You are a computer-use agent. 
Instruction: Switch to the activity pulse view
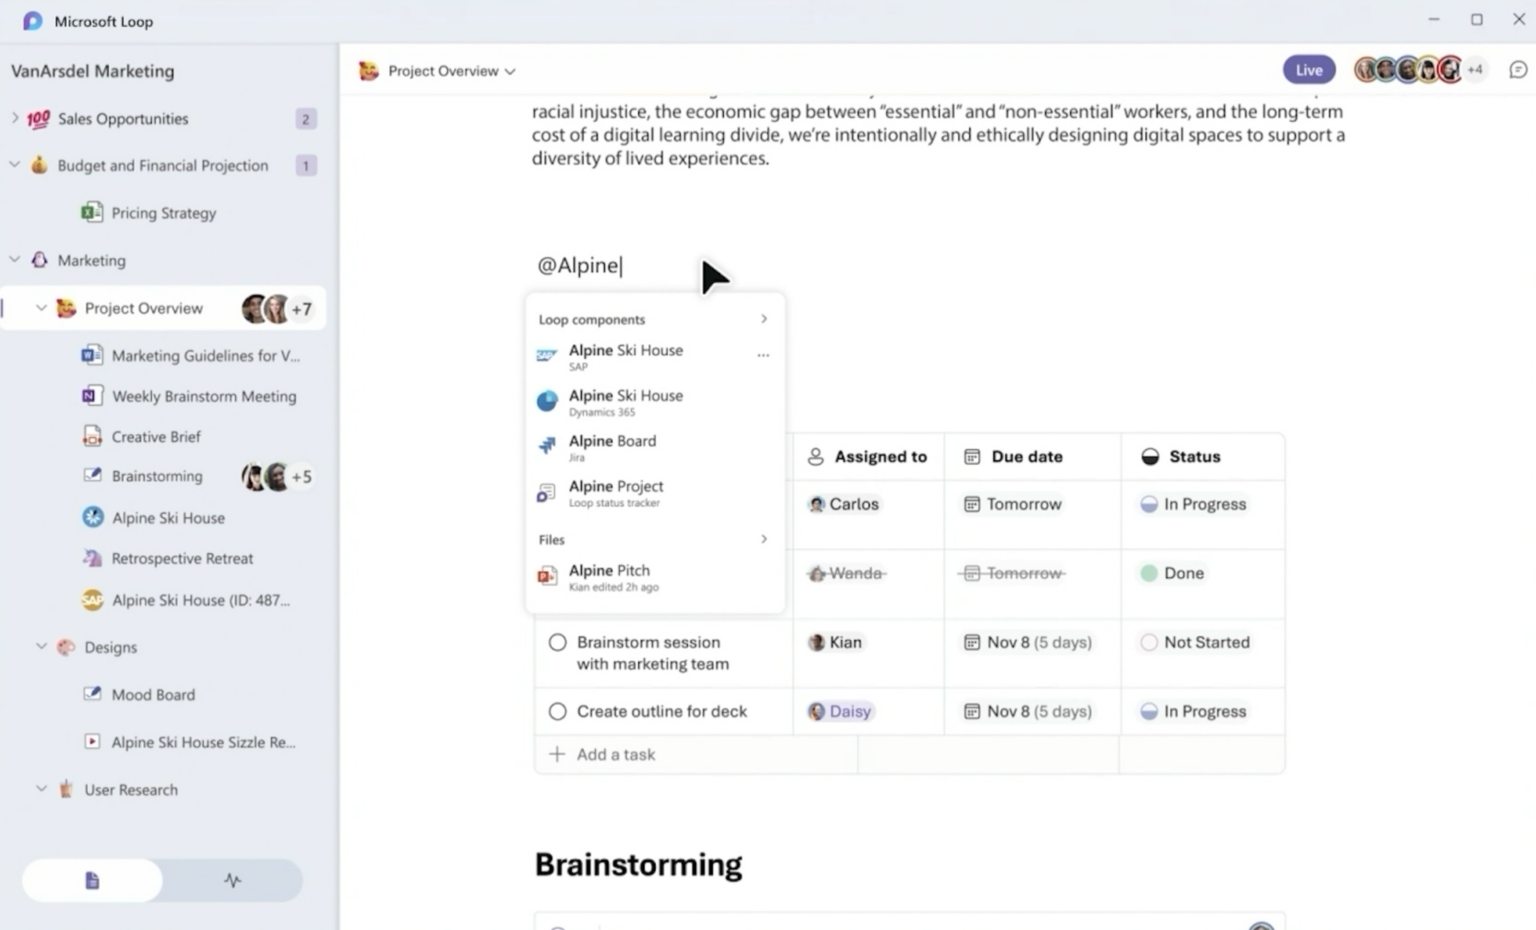pos(232,880)
